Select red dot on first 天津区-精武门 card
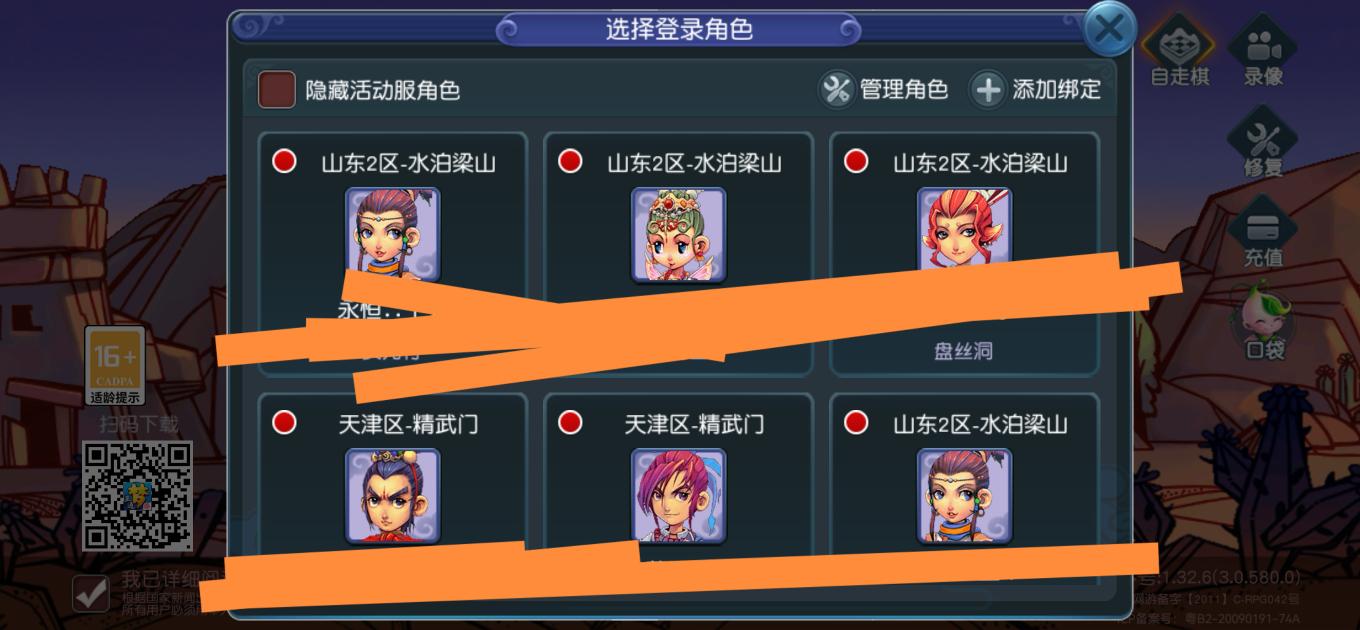This screenshot has height=630, width=1360. [x=284, y=422]
